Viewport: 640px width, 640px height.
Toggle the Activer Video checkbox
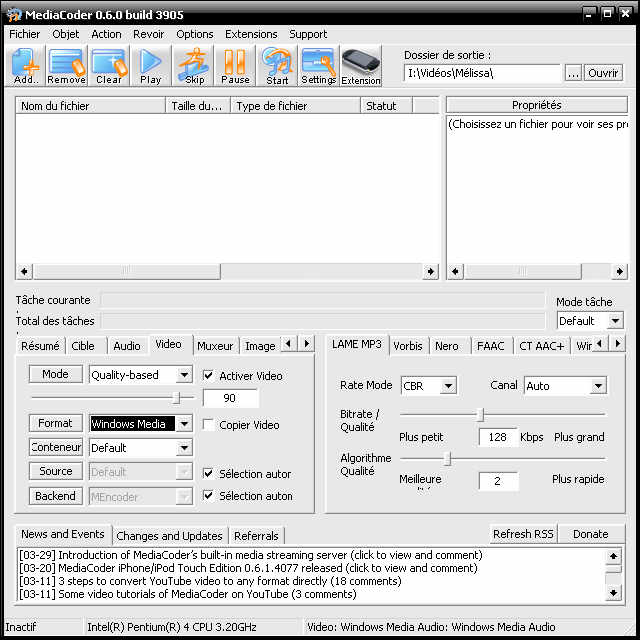(209, 376)
